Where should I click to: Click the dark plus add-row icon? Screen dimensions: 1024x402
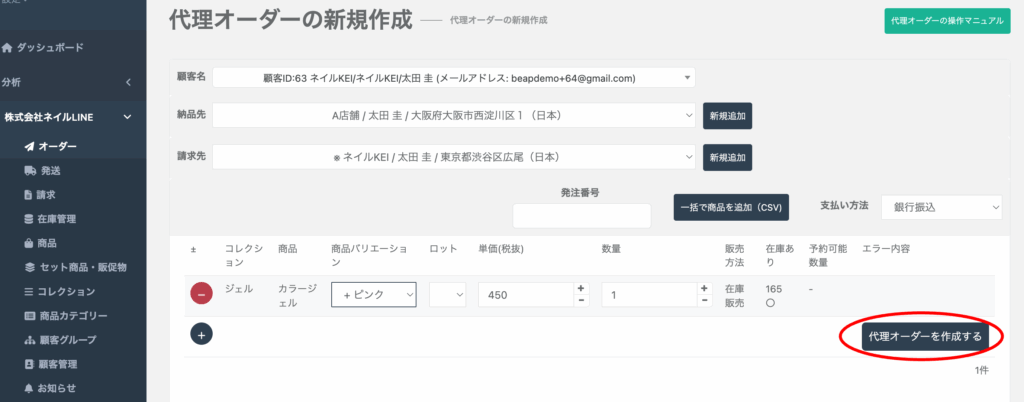click(201, 335)
